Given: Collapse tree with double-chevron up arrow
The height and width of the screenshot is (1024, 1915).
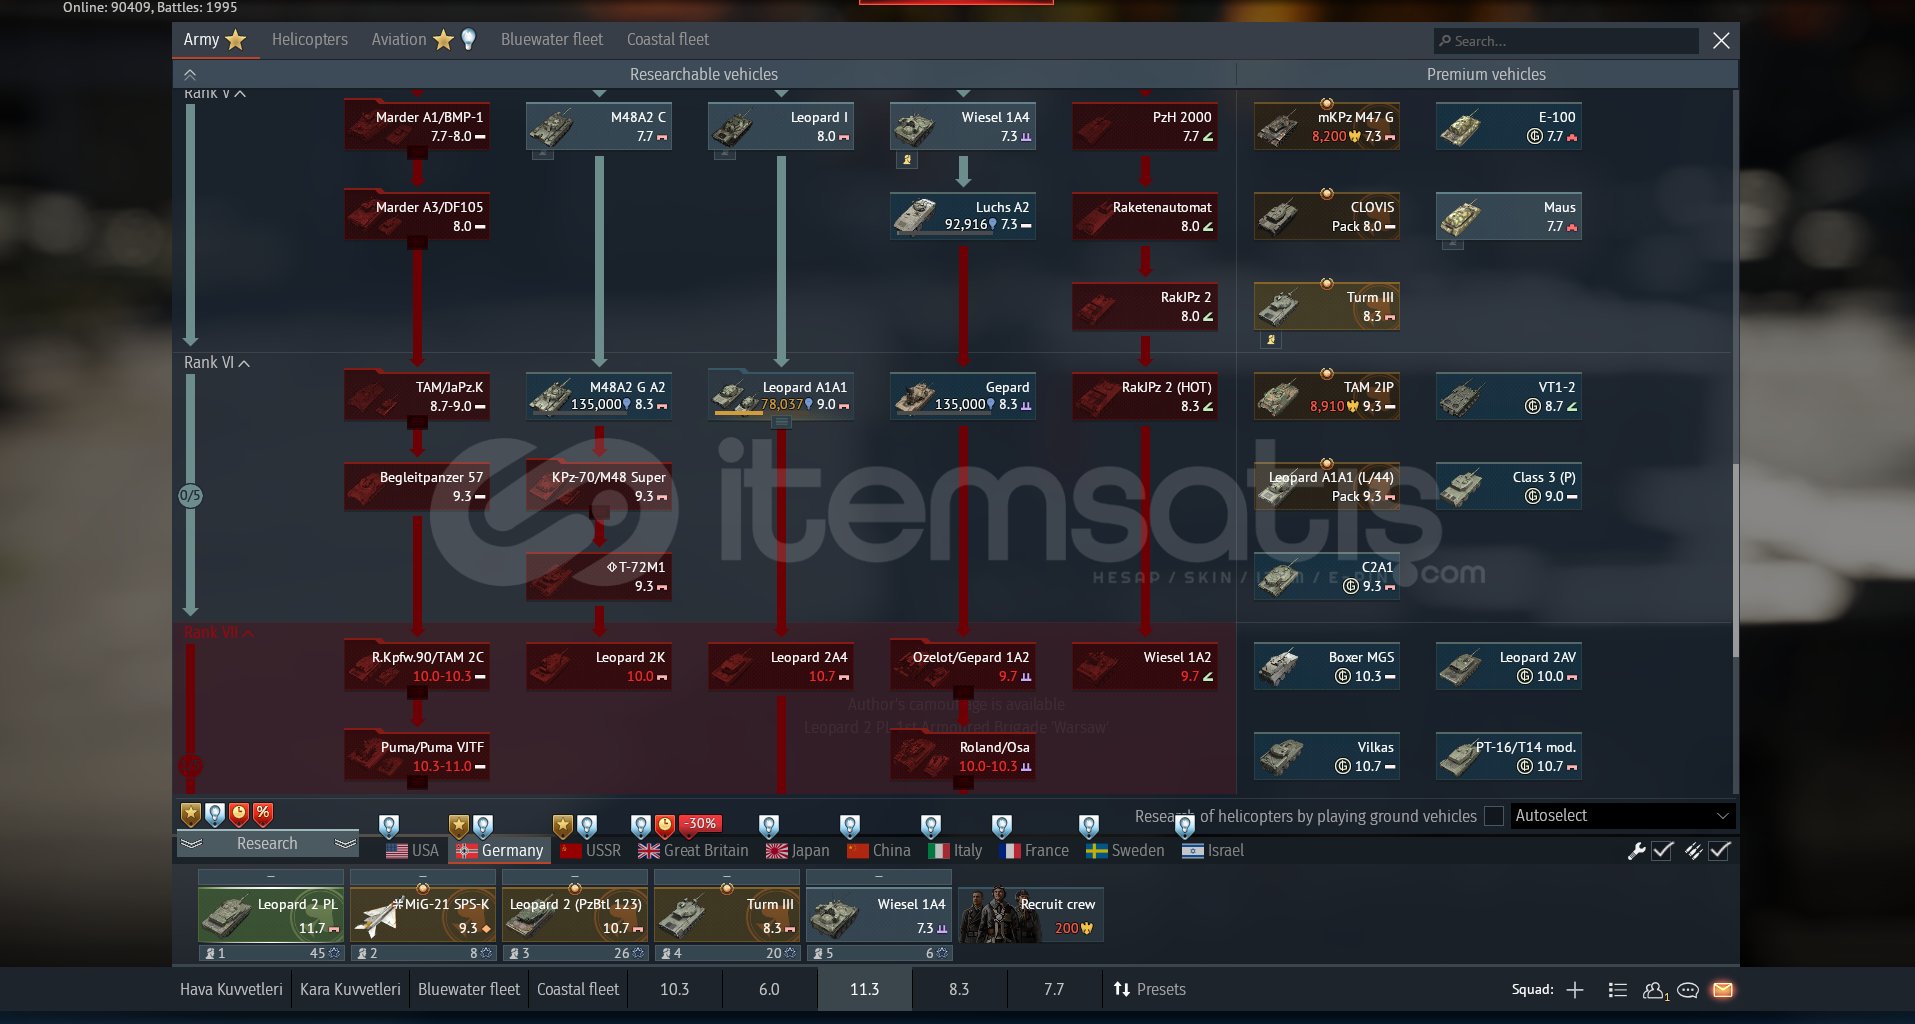Looking at the screenshot, I should (190, 74).
